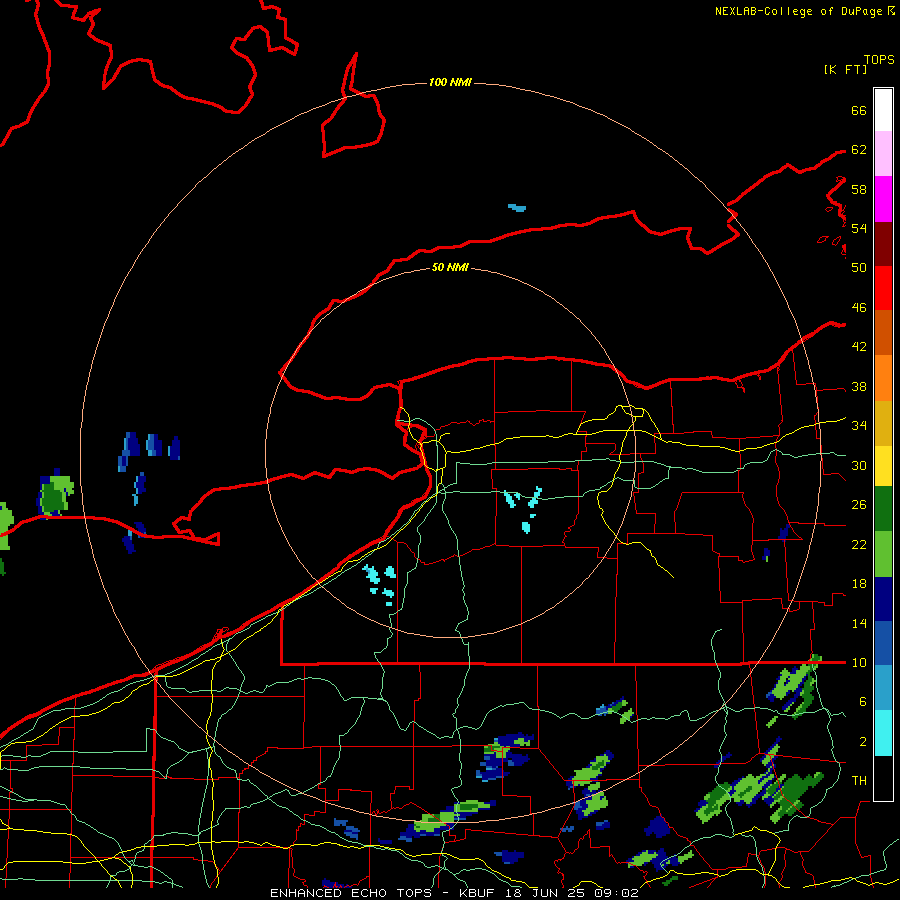Click the 50 NMI range ring label

coord(450,267)
